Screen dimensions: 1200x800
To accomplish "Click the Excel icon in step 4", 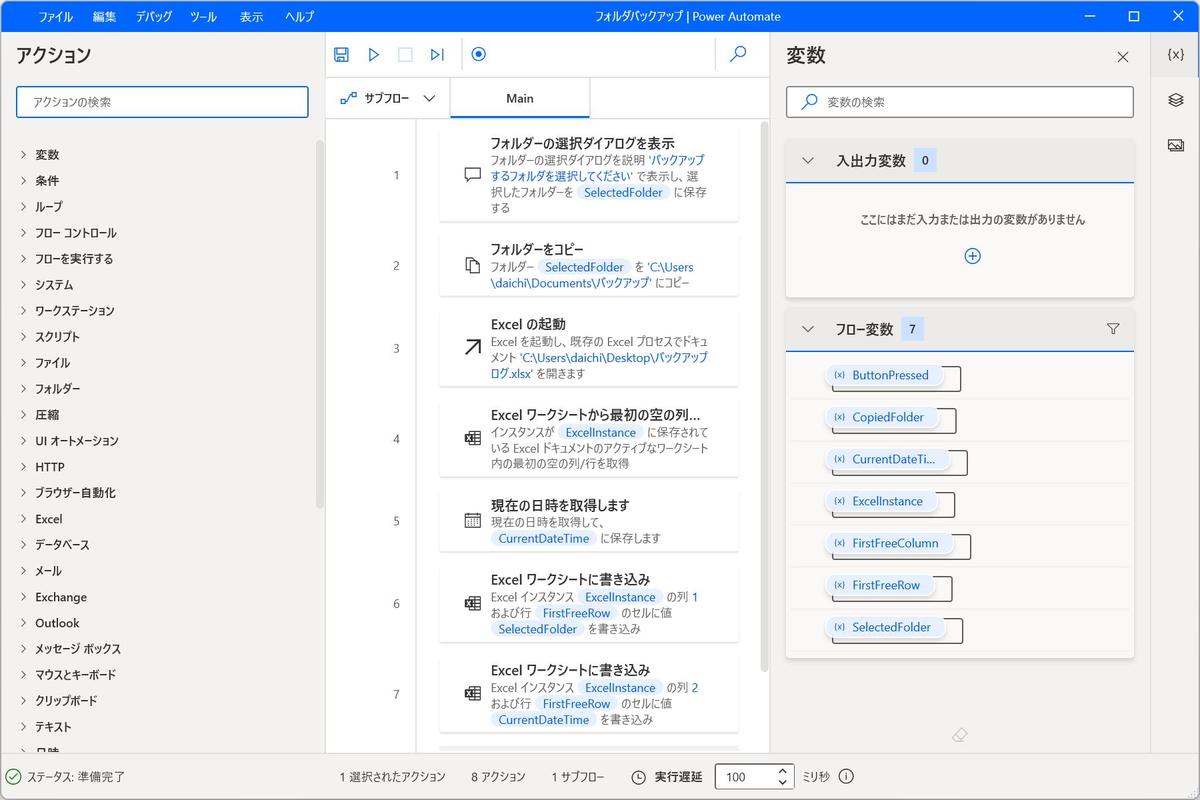I will [473, 438].
